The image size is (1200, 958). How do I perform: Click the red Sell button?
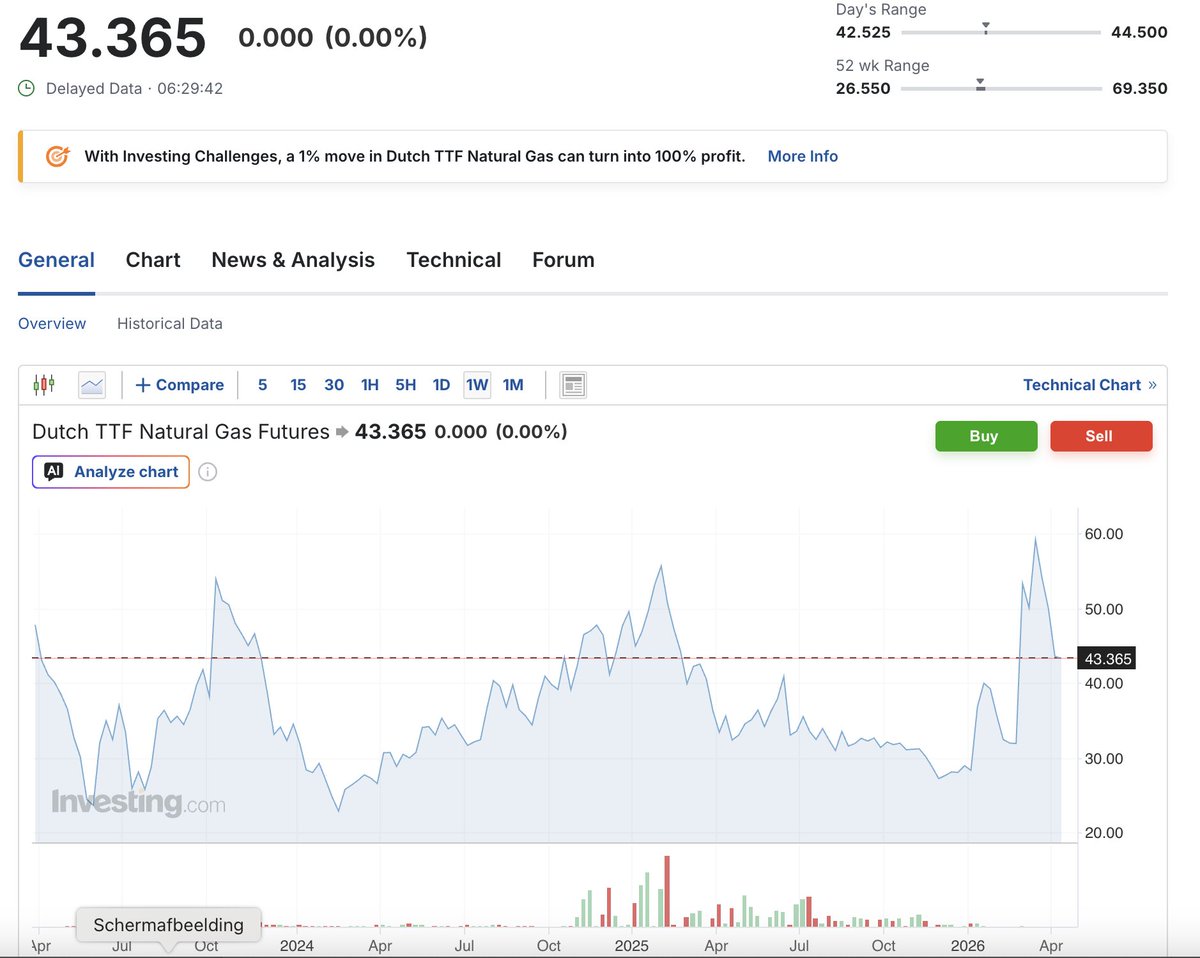click(1099, 436)
